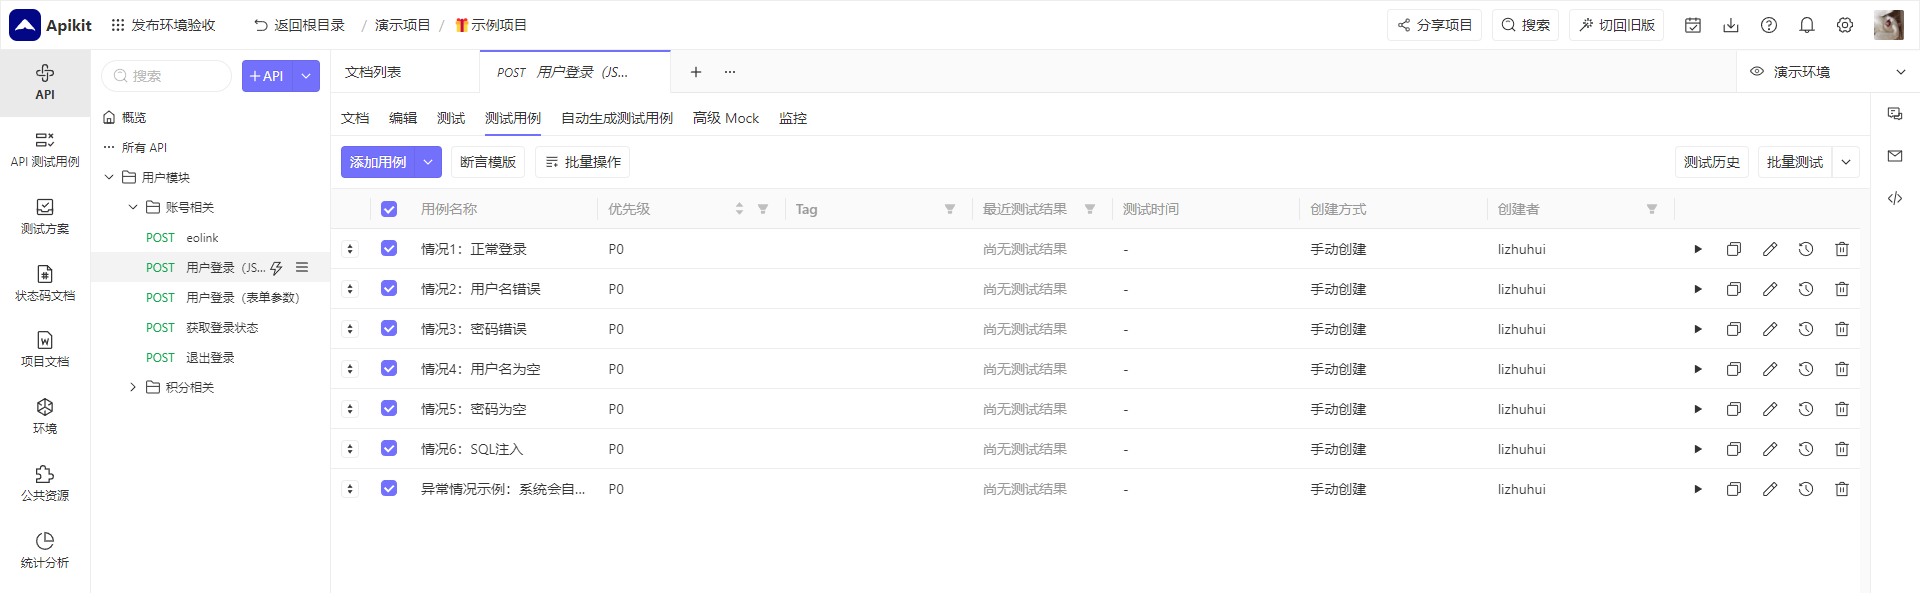Uncheck 情况5：密码为空 checkbox
Viewport: 1920px width, 593px height.
point(389,408)
